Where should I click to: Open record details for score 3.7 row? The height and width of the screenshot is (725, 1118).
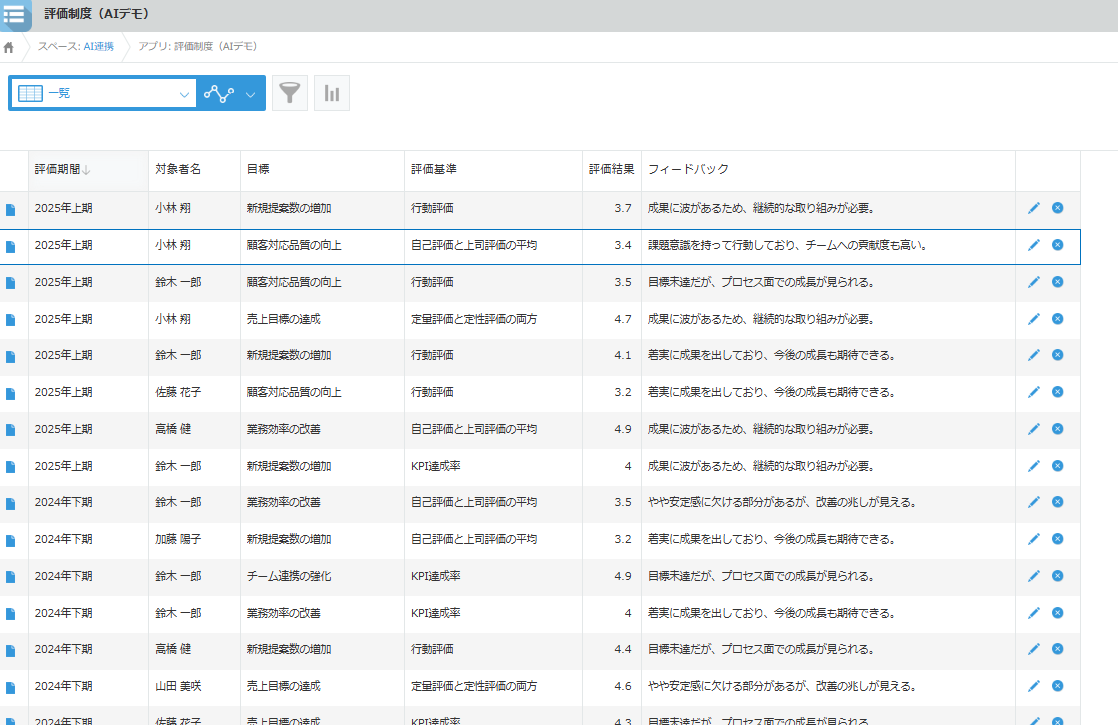click(x=11, y=209)
